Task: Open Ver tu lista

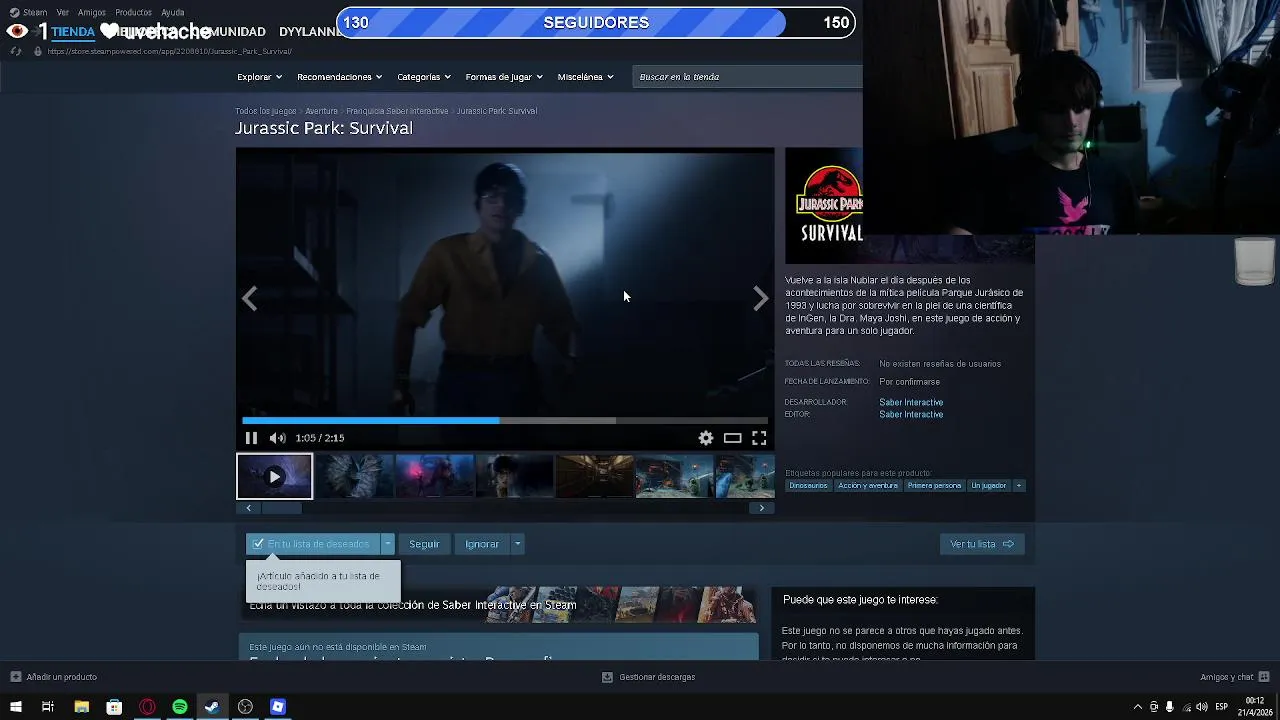Action: (x=982, y=544)
